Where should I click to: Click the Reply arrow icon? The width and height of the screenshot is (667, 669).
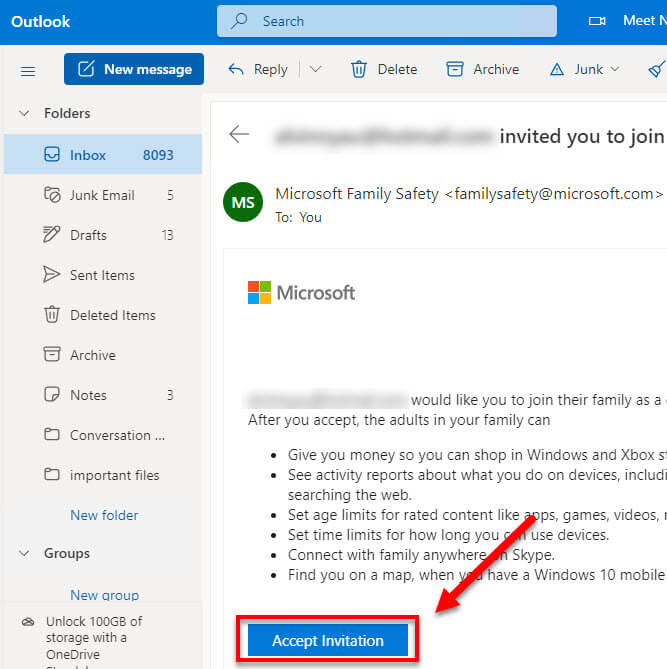point(236,69)
